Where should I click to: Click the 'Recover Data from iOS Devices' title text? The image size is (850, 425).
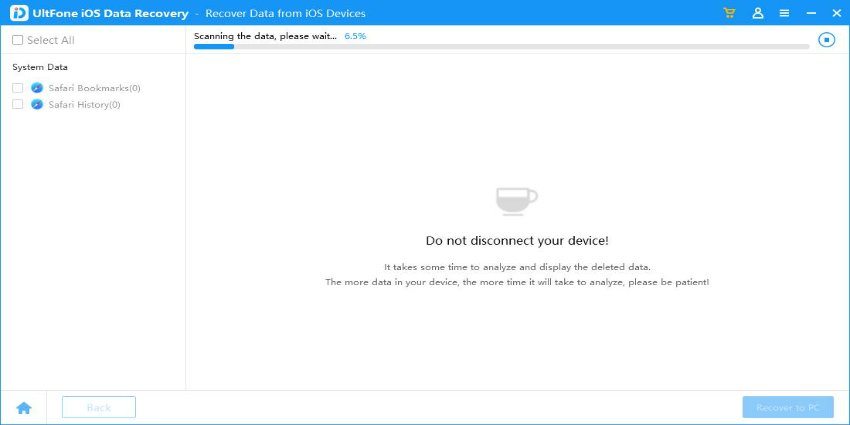tap(285, 14)
